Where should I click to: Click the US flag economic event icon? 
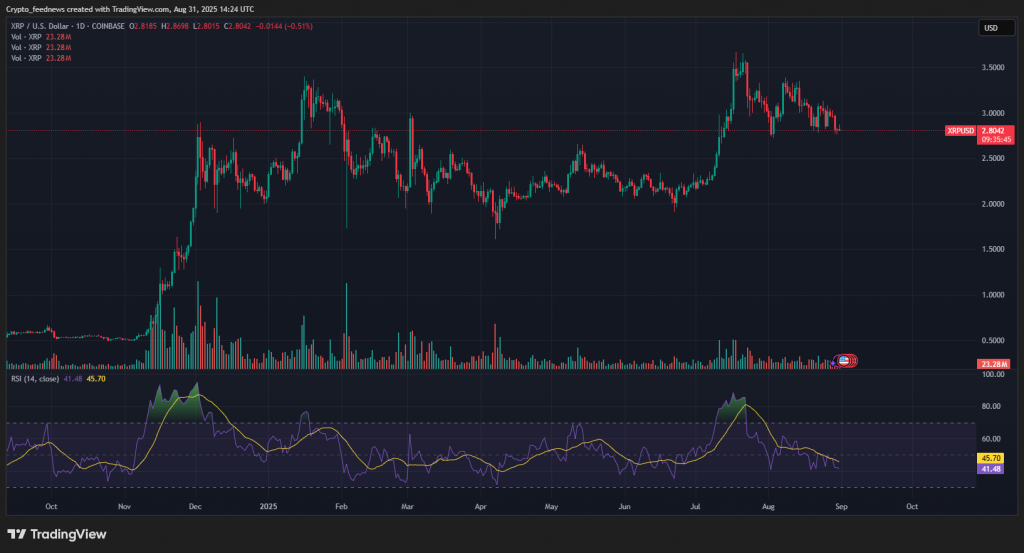[844, 360]
